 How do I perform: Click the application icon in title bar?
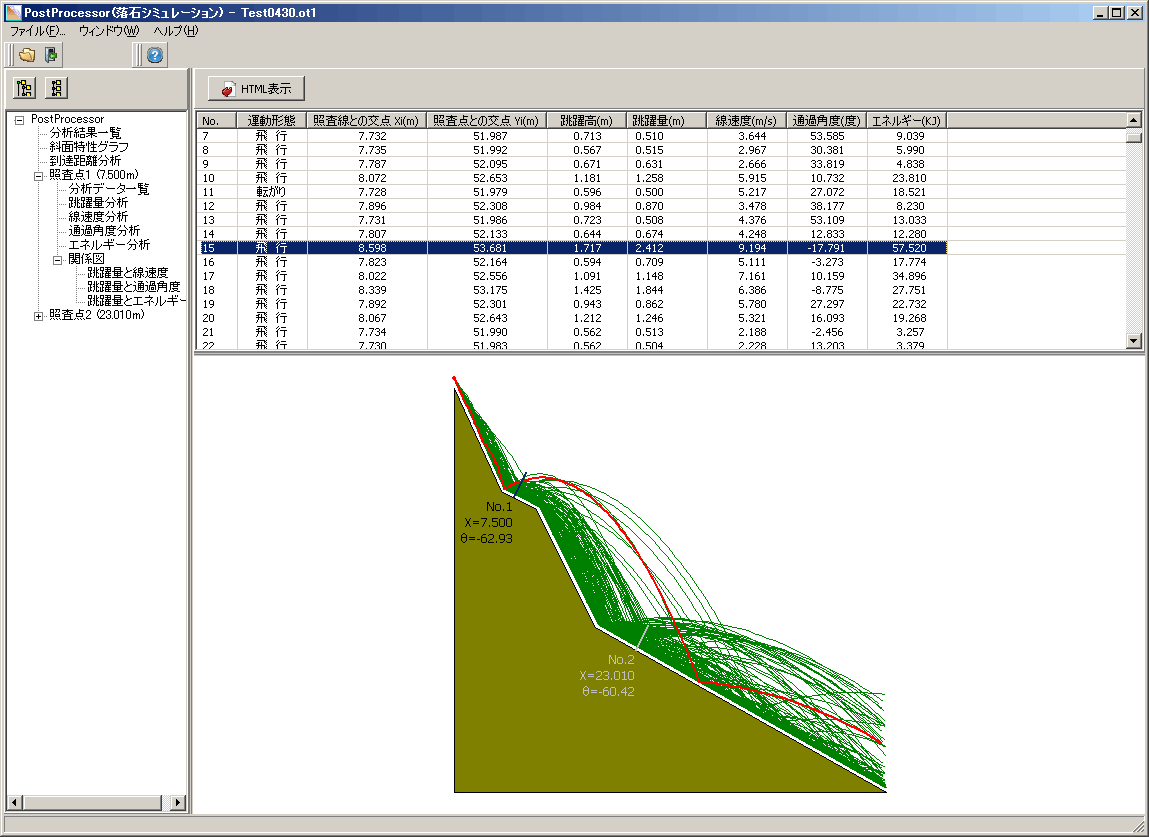(13, 12)
